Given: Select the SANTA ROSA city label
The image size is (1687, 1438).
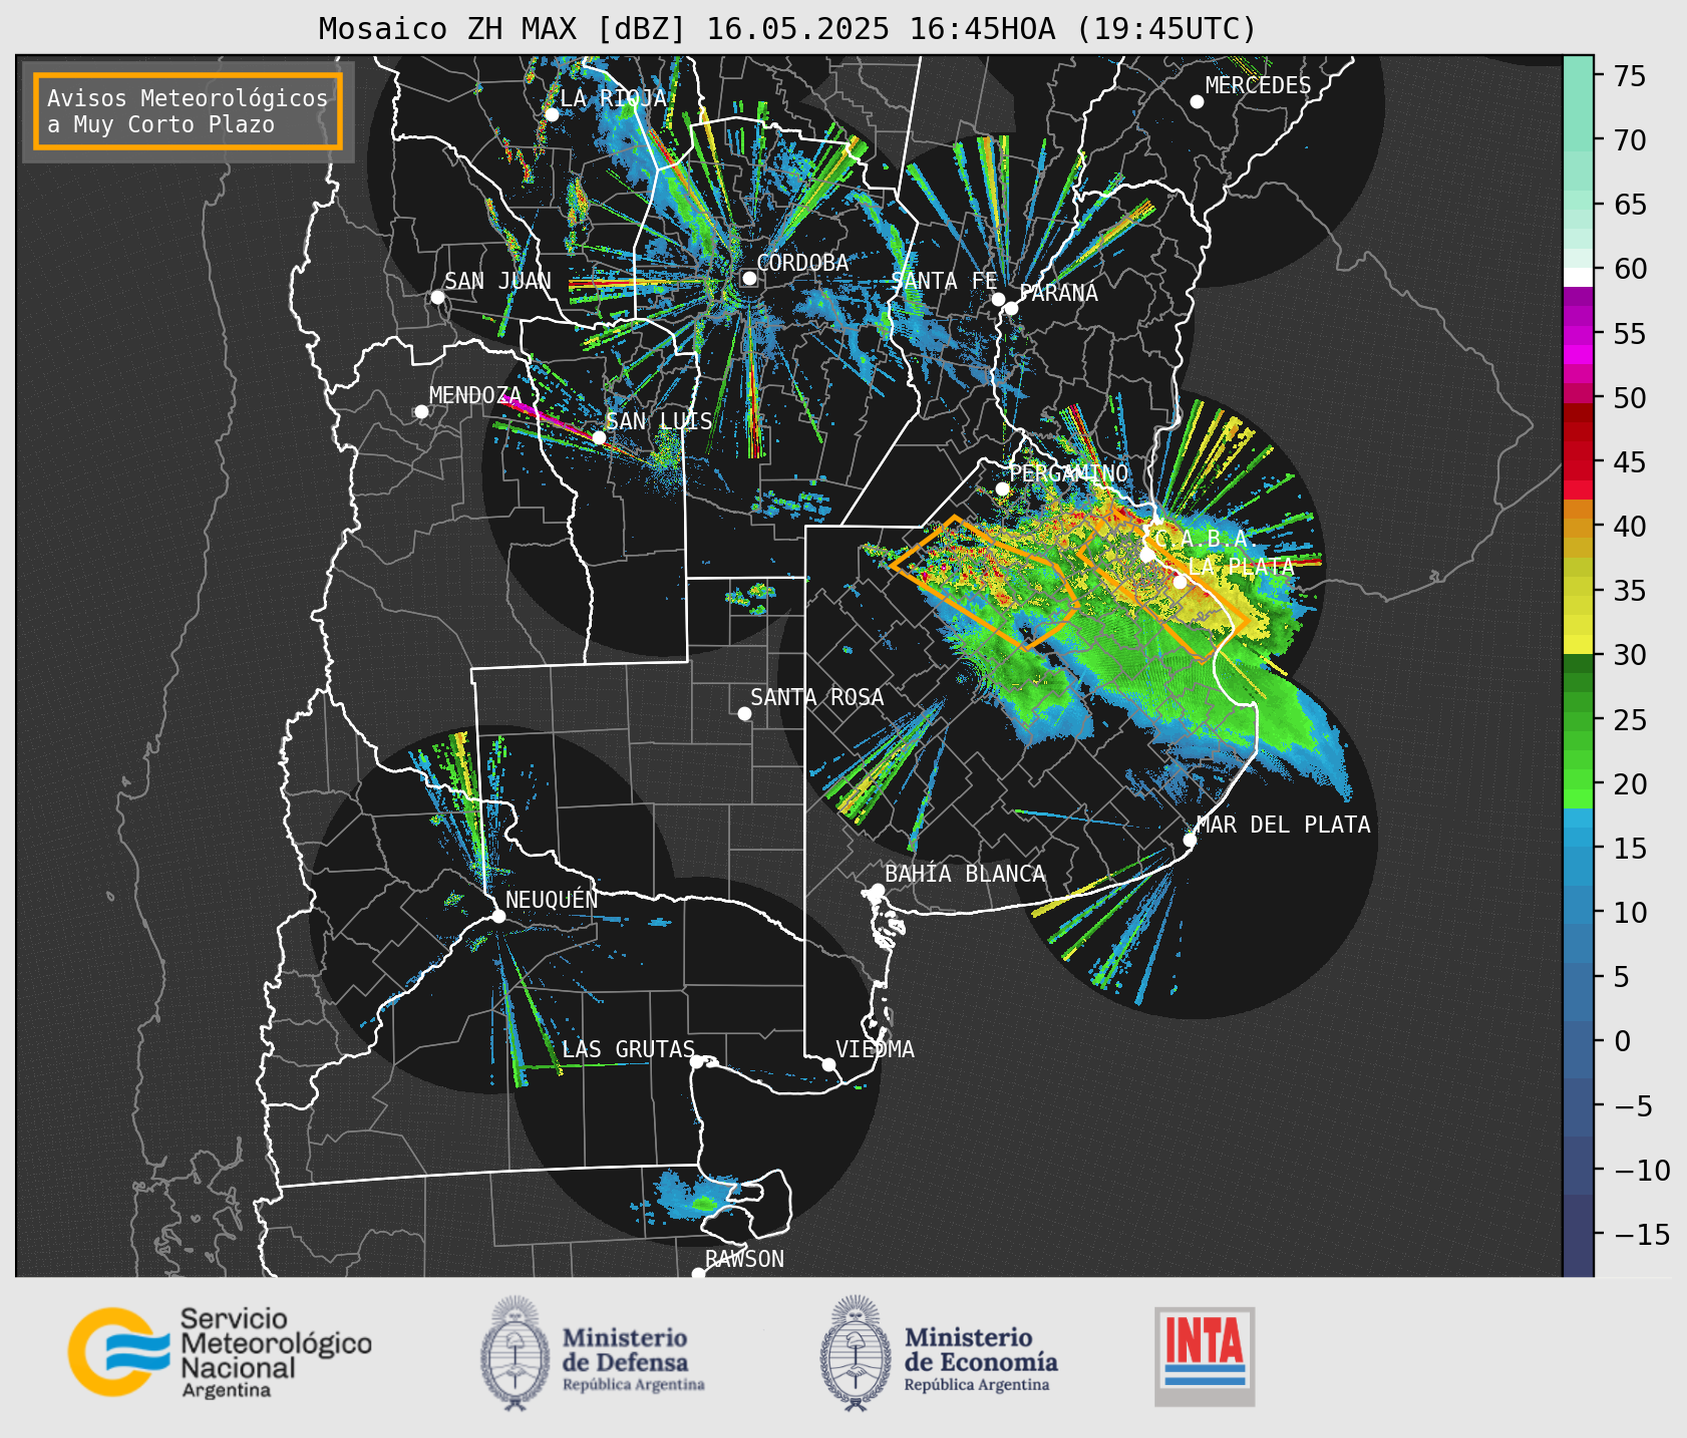Looking at the screenshot, I should pos(818,698).
